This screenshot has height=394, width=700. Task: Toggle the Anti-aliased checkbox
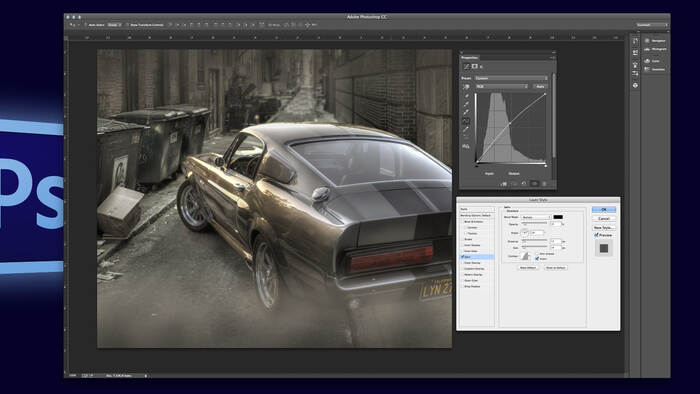(x=537, y=254)
